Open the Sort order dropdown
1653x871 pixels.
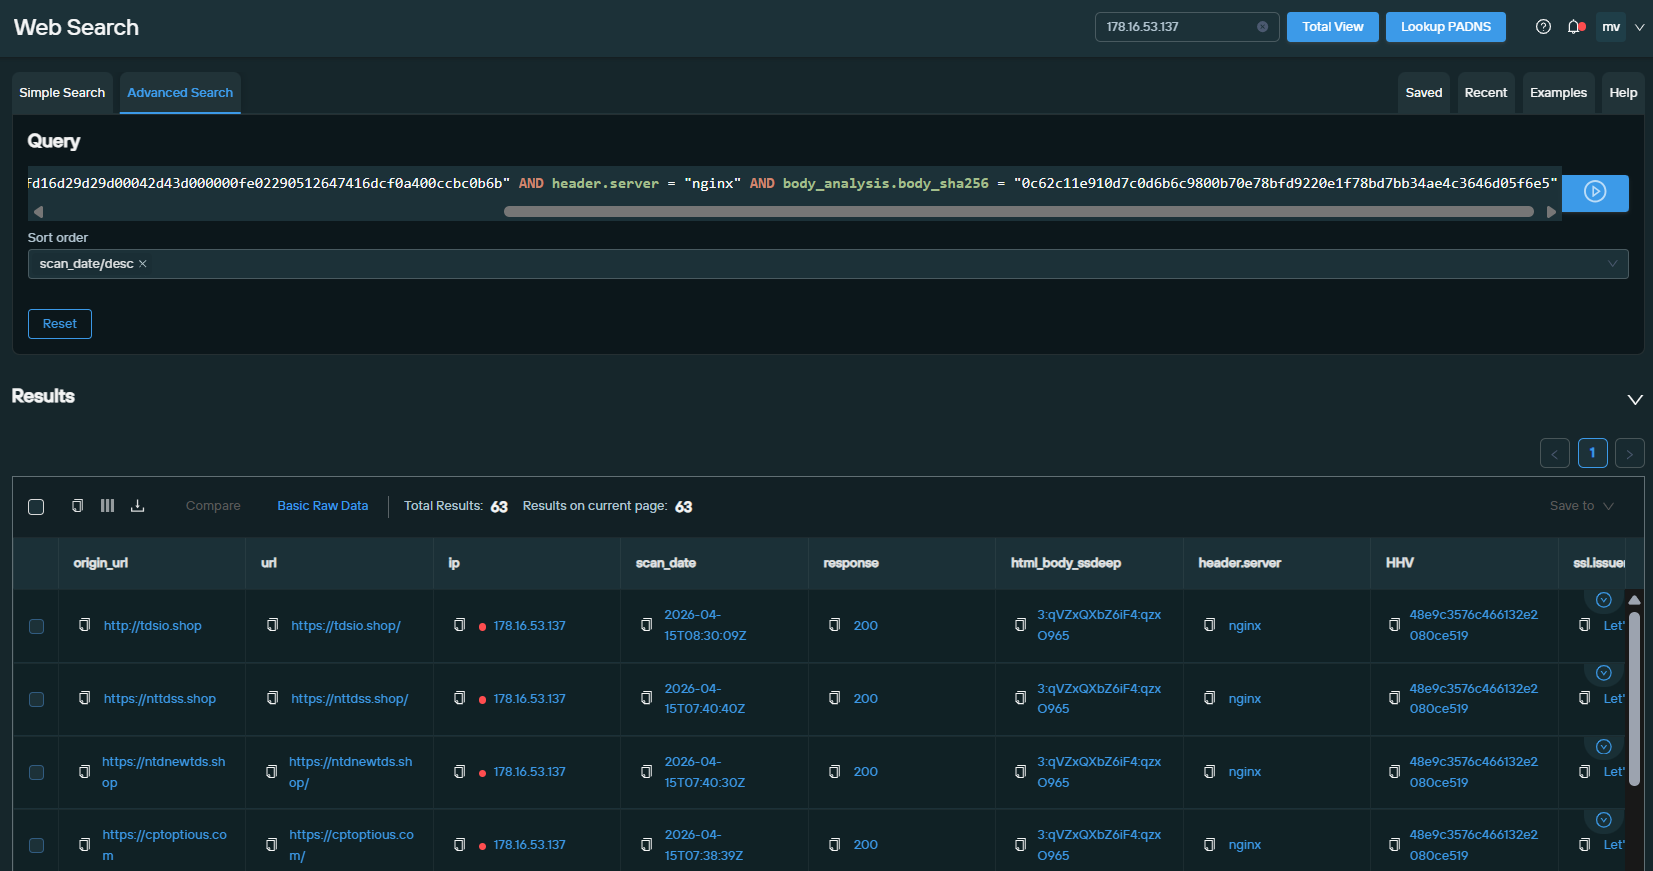(x=828, y=264)
